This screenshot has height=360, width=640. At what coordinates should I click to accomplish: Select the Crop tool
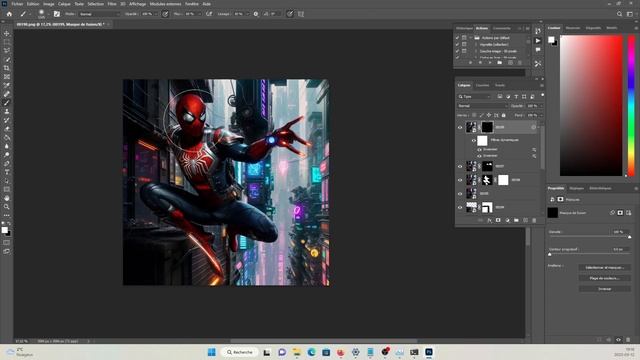7,68
